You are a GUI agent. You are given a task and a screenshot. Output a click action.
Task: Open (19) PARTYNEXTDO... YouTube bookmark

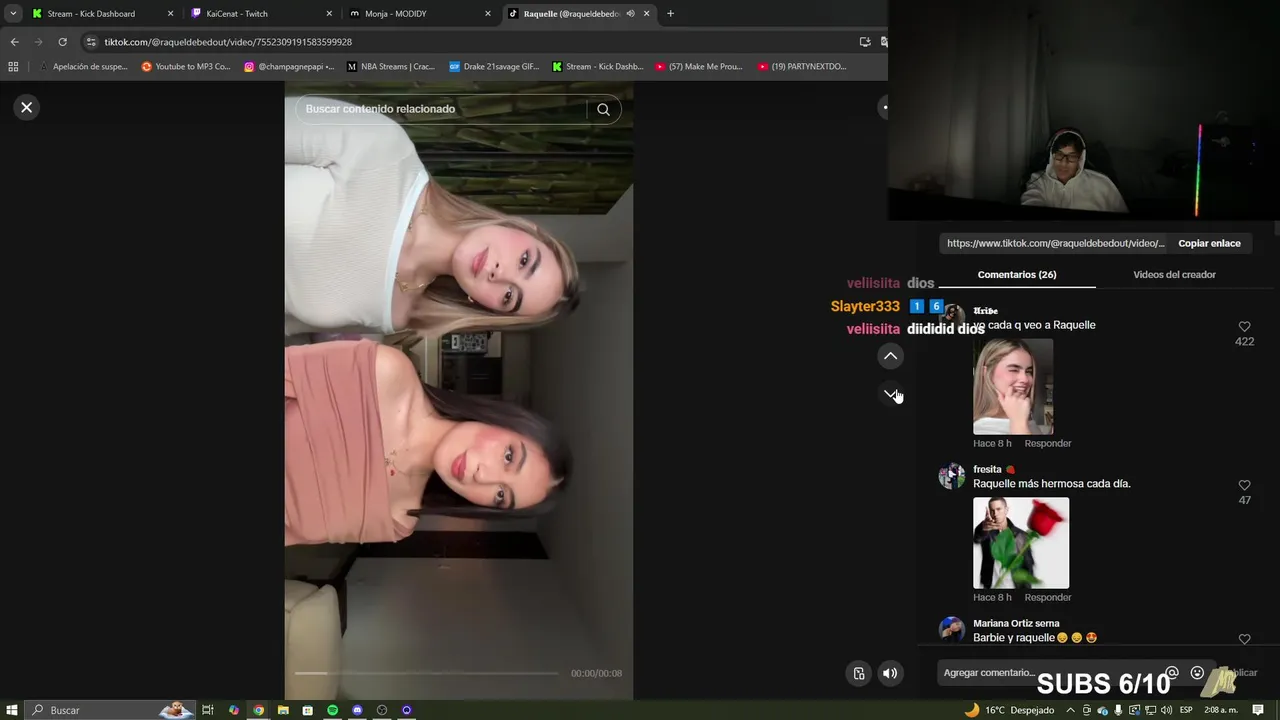802,67
